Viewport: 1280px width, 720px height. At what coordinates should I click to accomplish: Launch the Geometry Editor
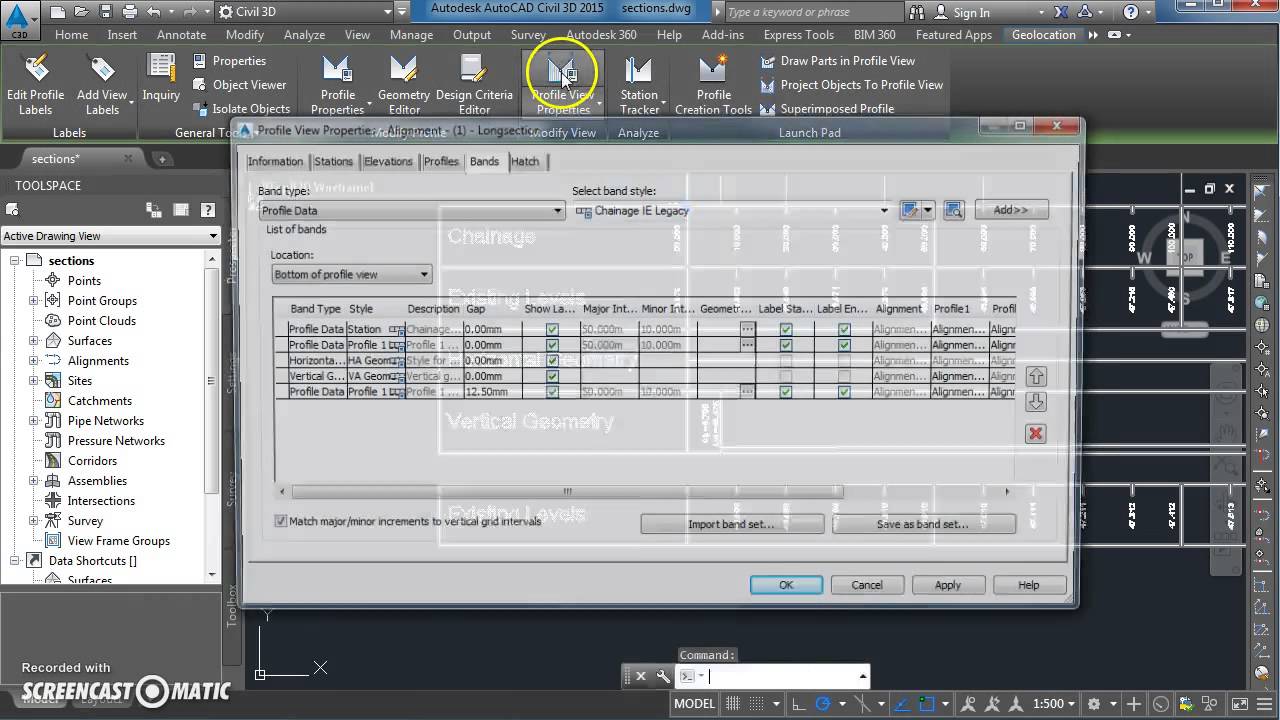(404, 84)
